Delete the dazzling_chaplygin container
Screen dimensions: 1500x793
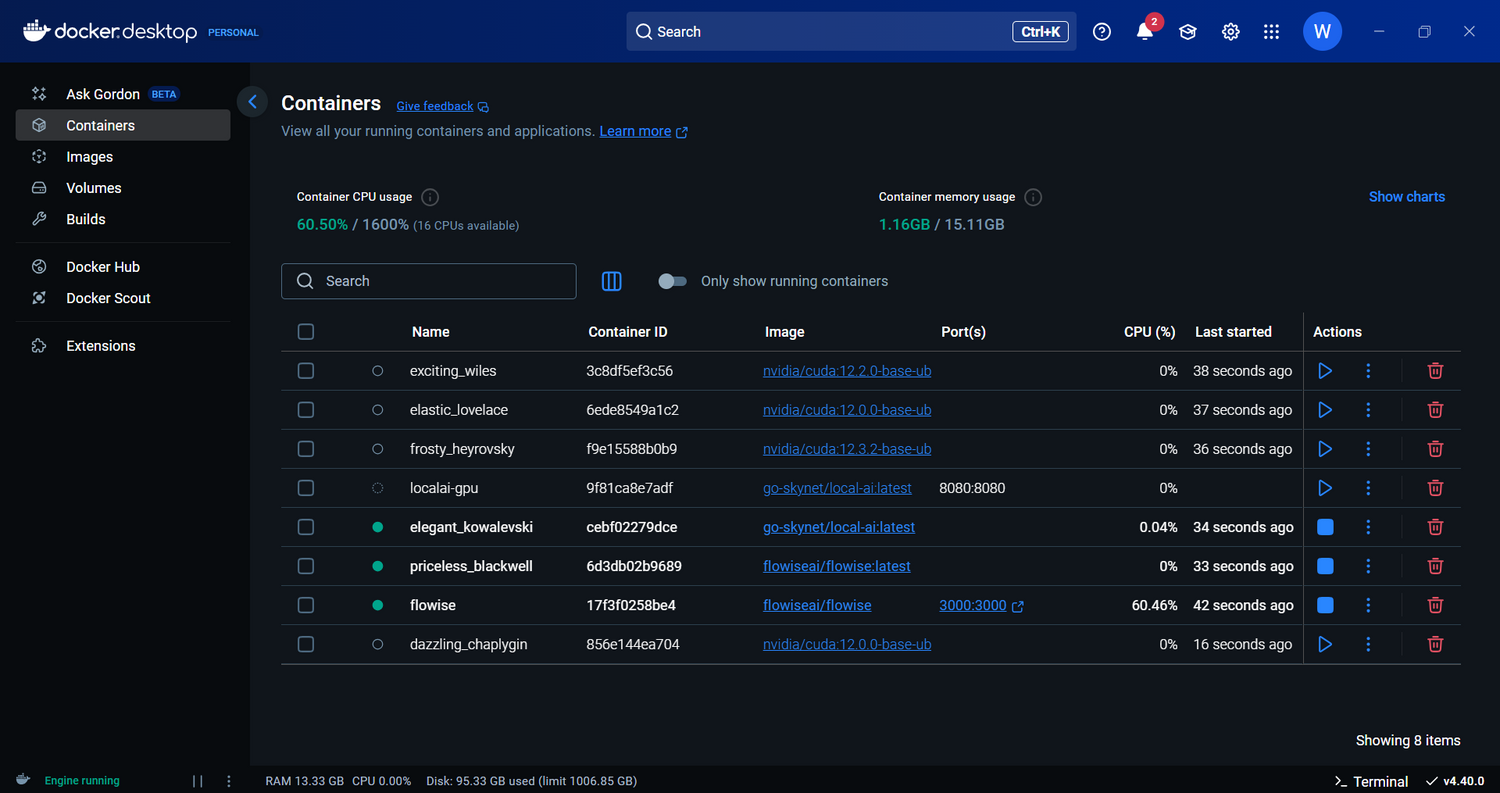(1435, 644)
